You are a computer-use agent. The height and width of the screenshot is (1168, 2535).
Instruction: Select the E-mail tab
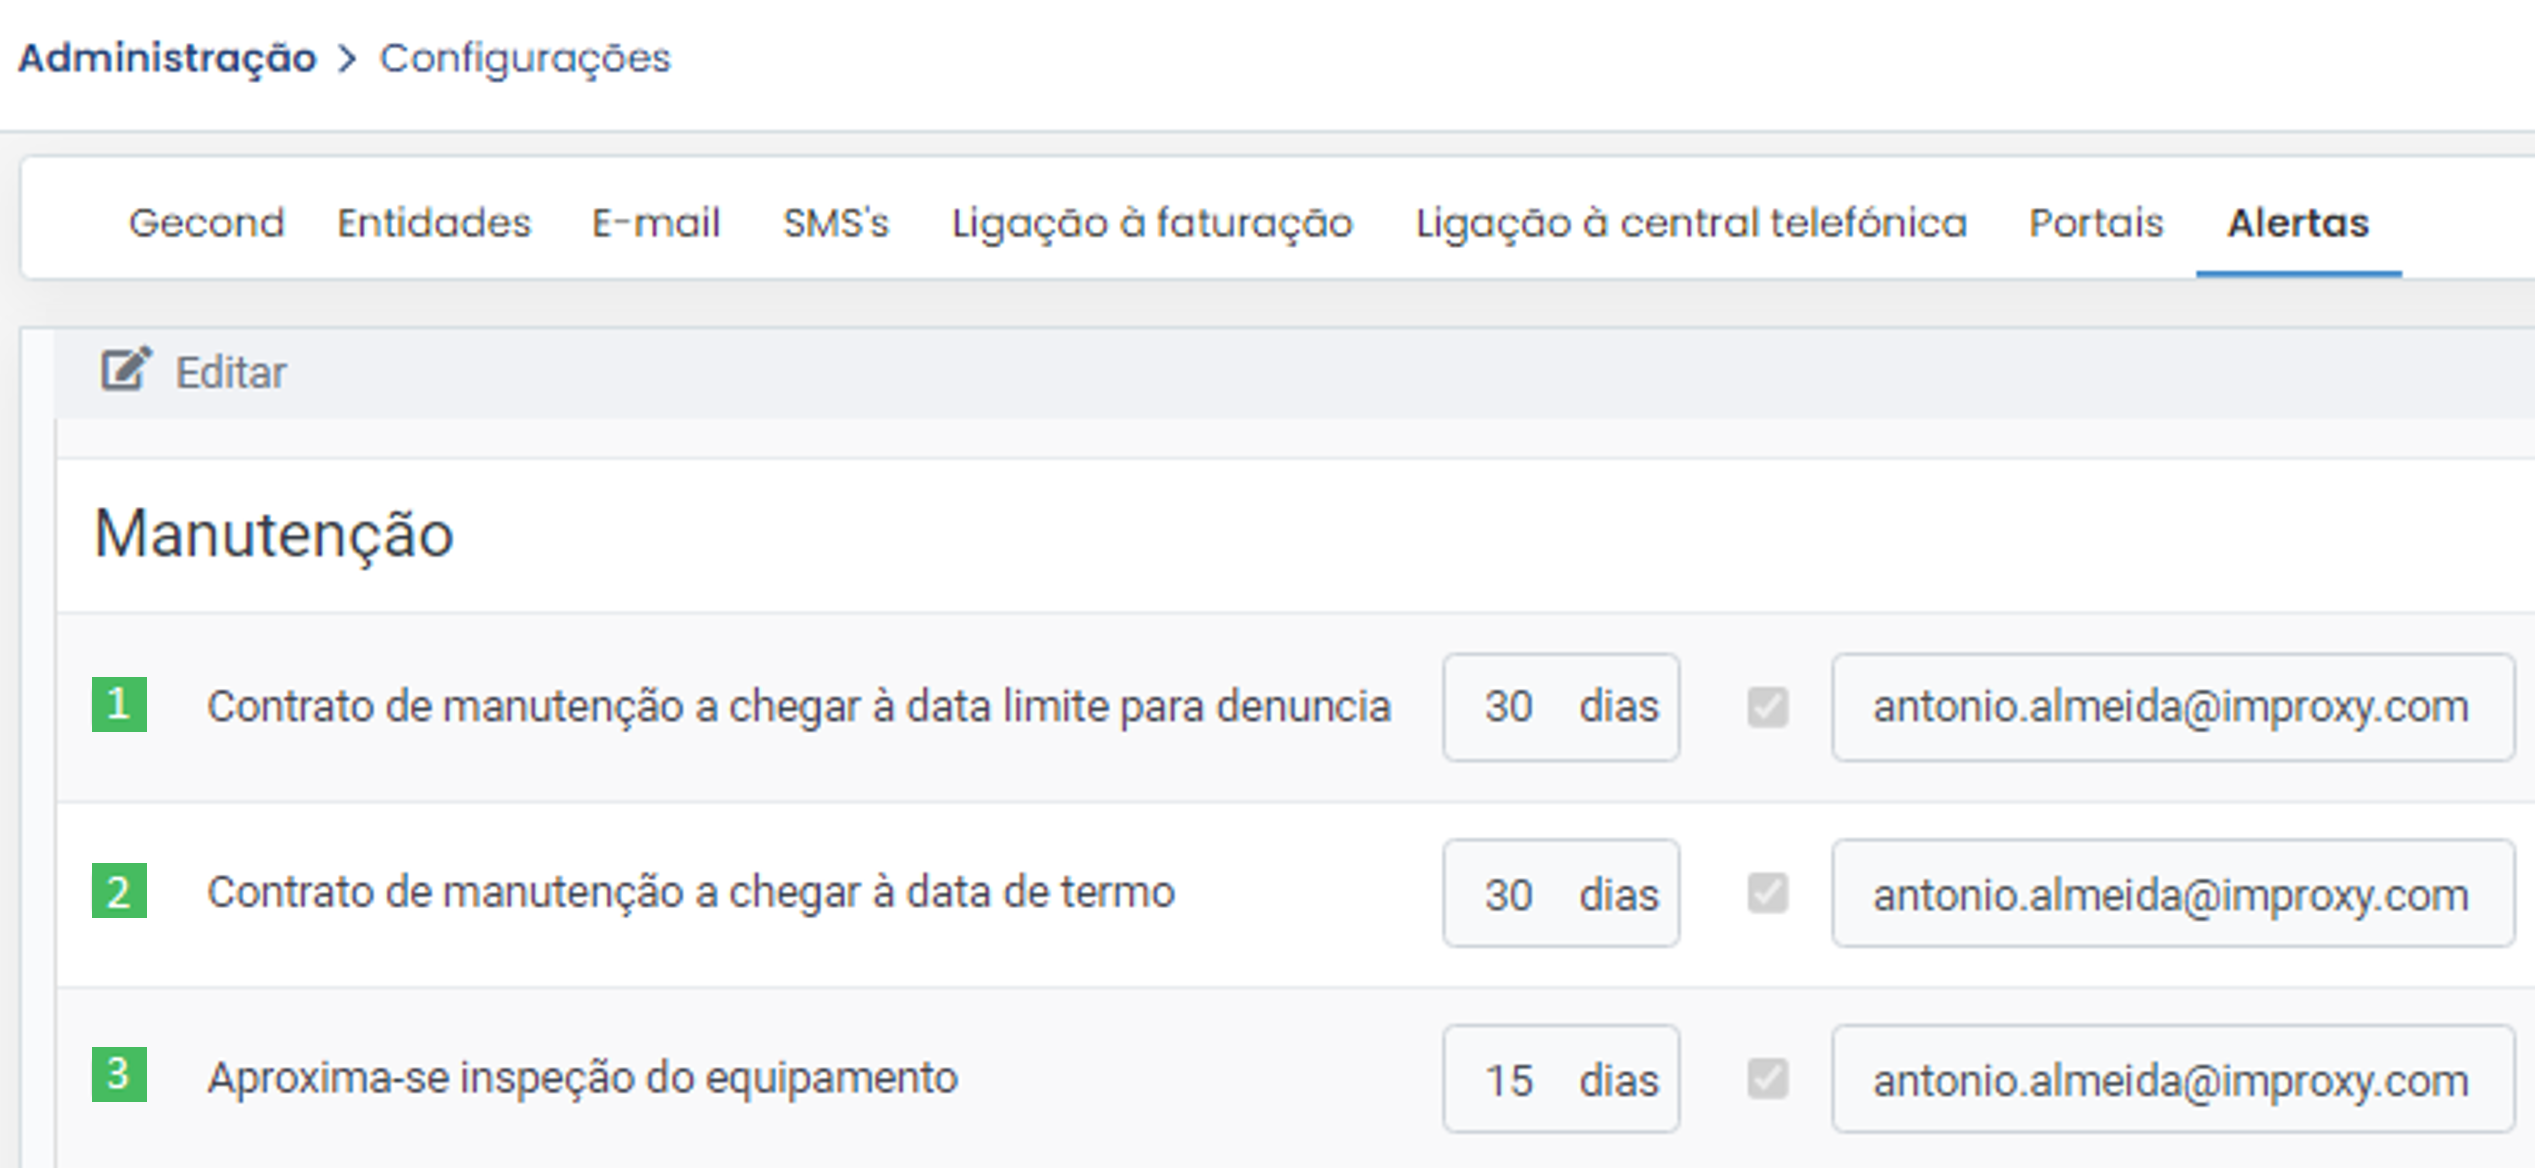(656, 223)
